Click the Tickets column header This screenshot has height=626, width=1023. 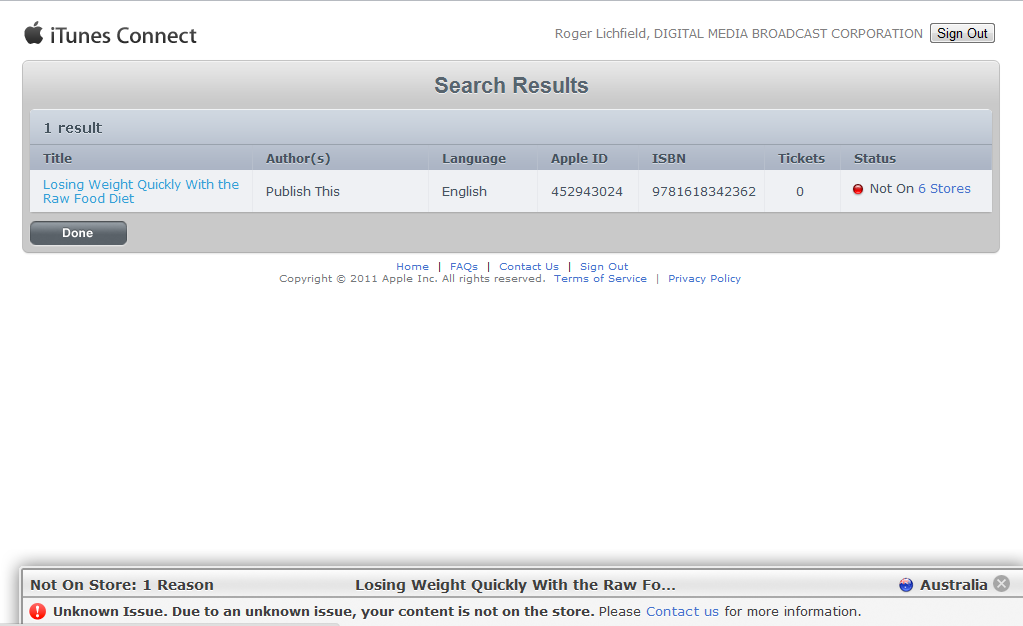pyautogui.click(x=801, y=159)
